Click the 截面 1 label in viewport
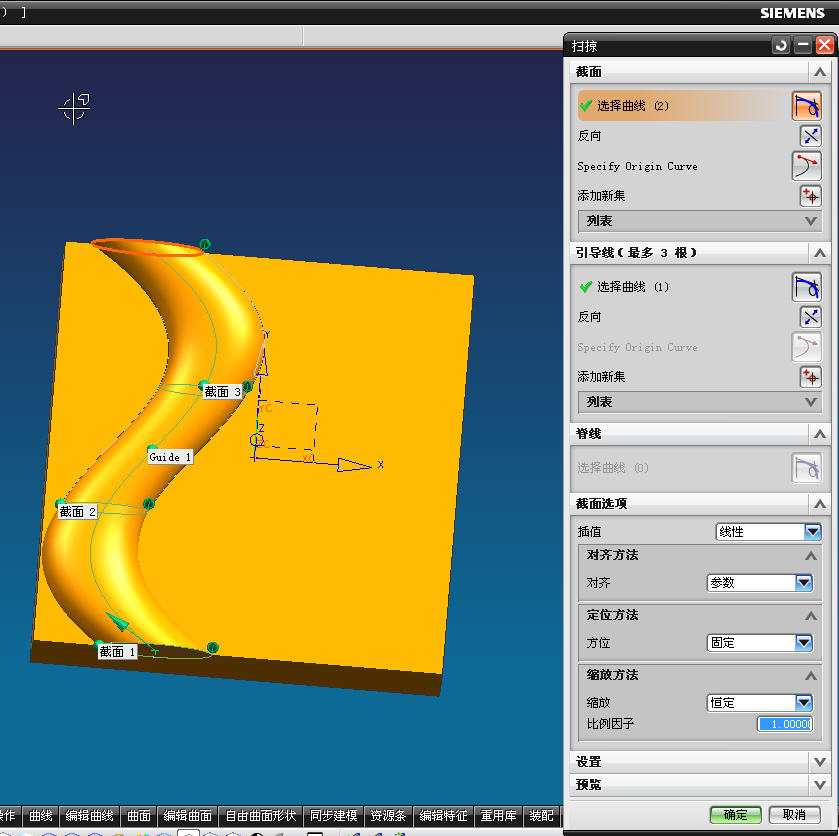This screenshot has height=836, width=839. tap(117, 652)
